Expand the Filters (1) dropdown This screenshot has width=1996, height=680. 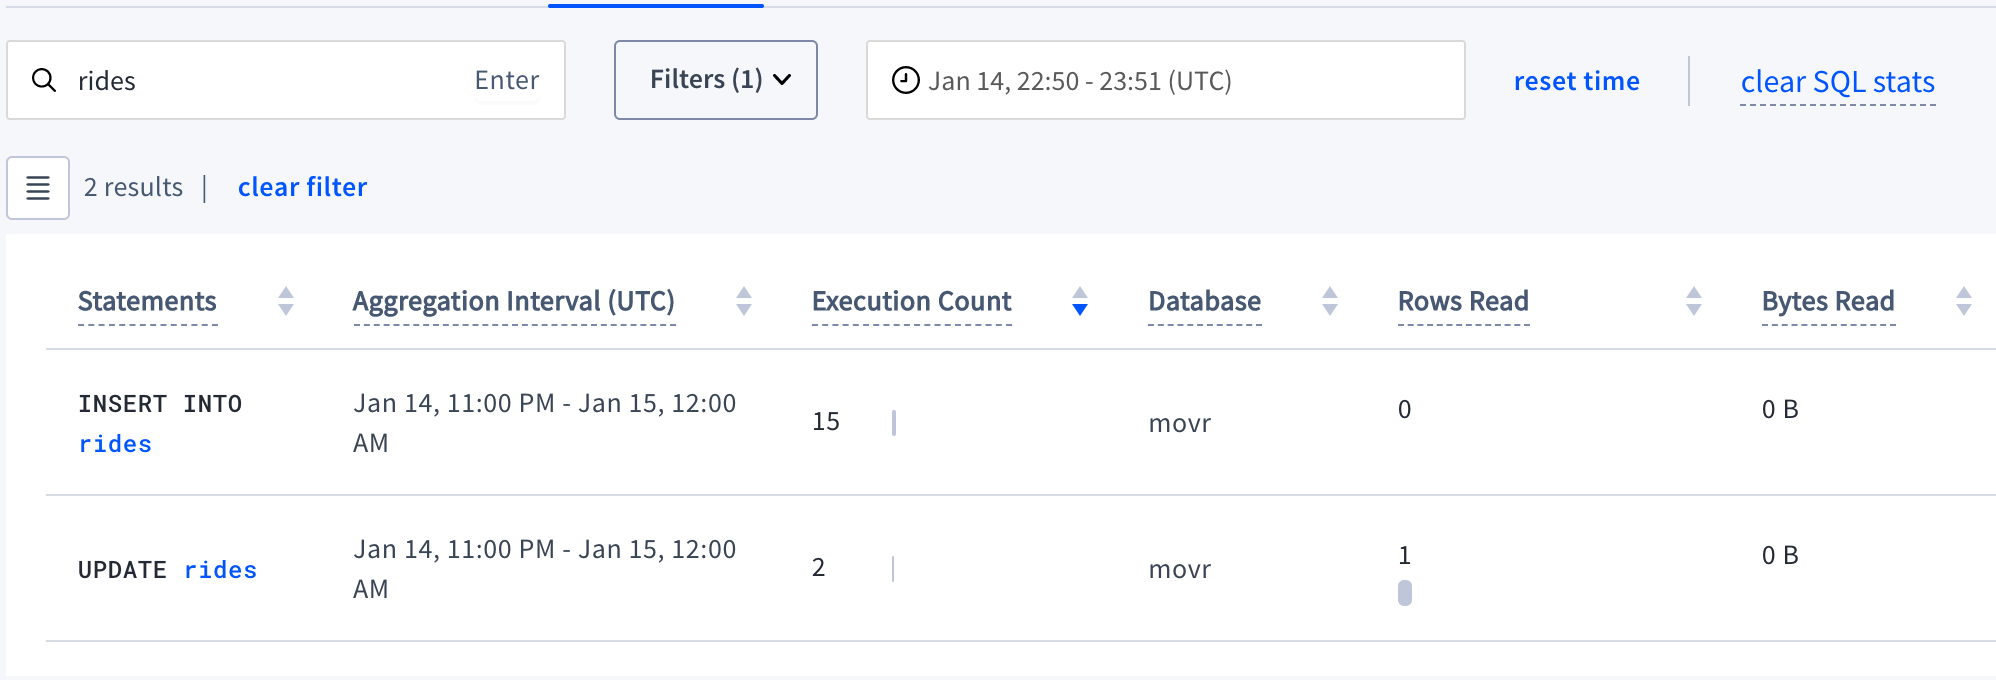[716, 80]
